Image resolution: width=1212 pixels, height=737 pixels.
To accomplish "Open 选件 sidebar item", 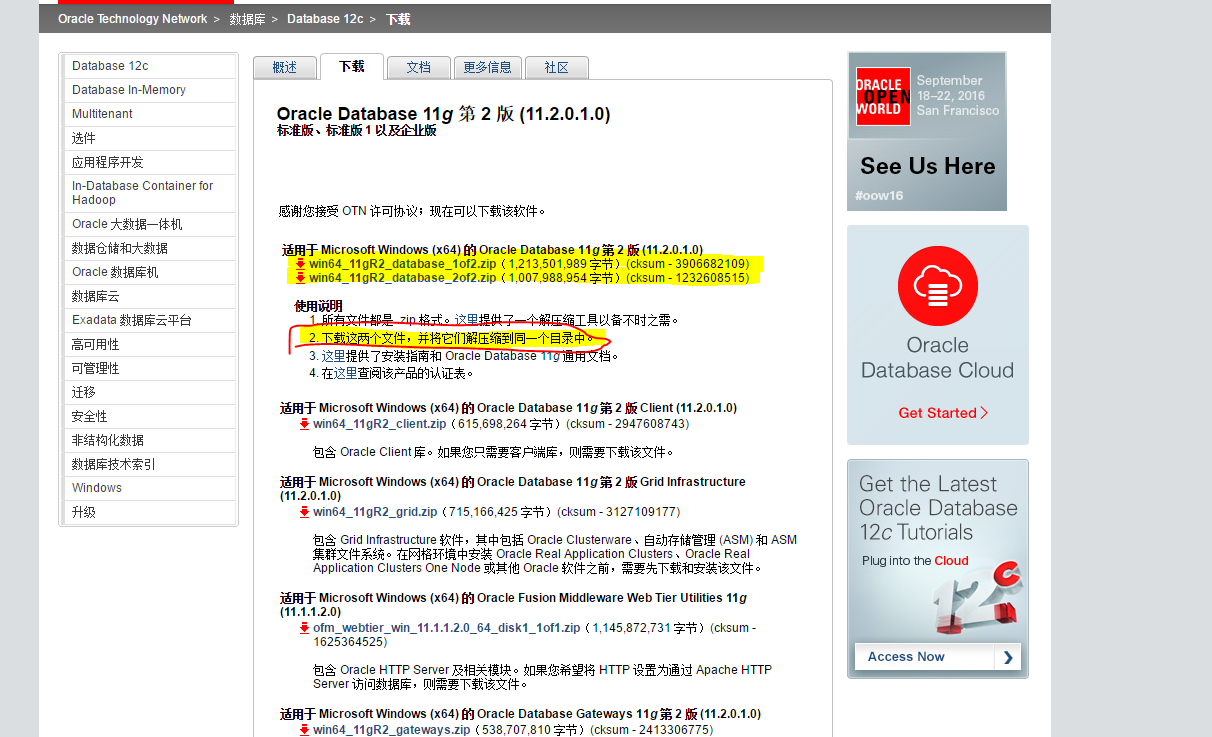I will (x=150, y=138).
